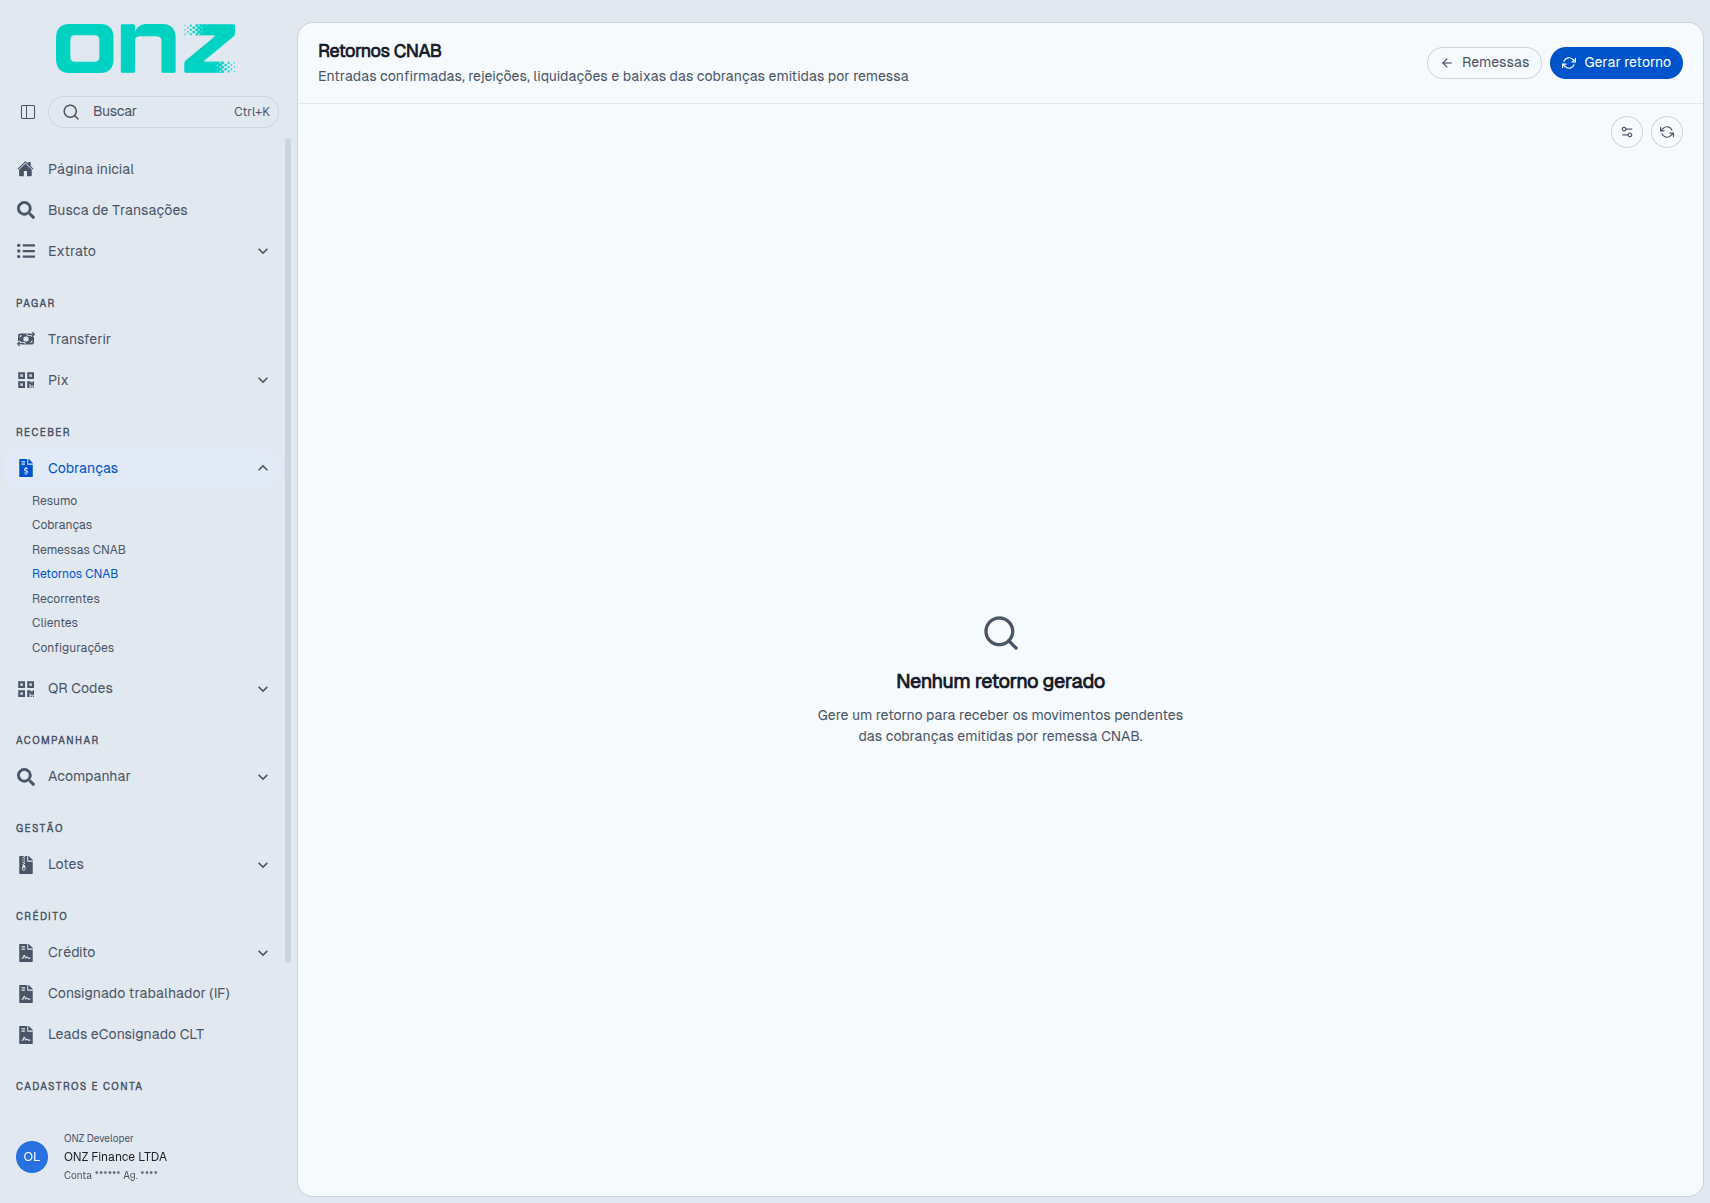This screenshot has width=1710, height=1203.
Task: Open Clientes submenu item
Action: tap(55, 623)
